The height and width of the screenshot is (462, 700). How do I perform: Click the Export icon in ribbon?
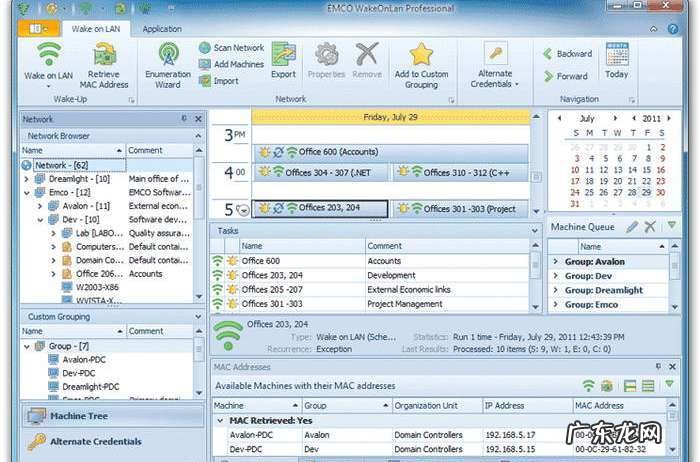(x=283, y=56)
